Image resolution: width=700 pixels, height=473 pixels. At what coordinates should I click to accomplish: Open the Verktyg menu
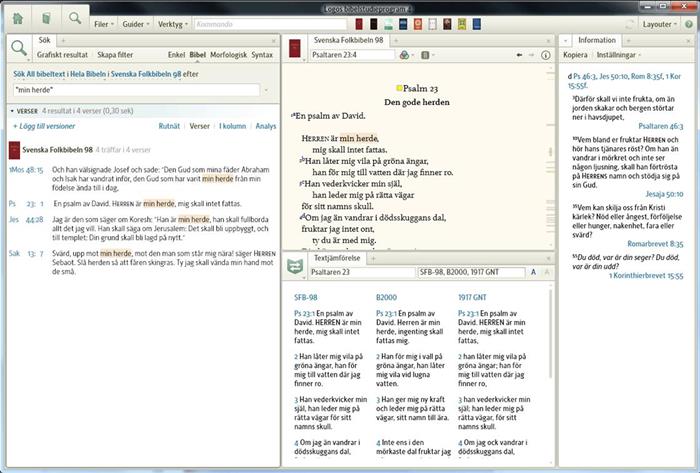tap(173, 24)
